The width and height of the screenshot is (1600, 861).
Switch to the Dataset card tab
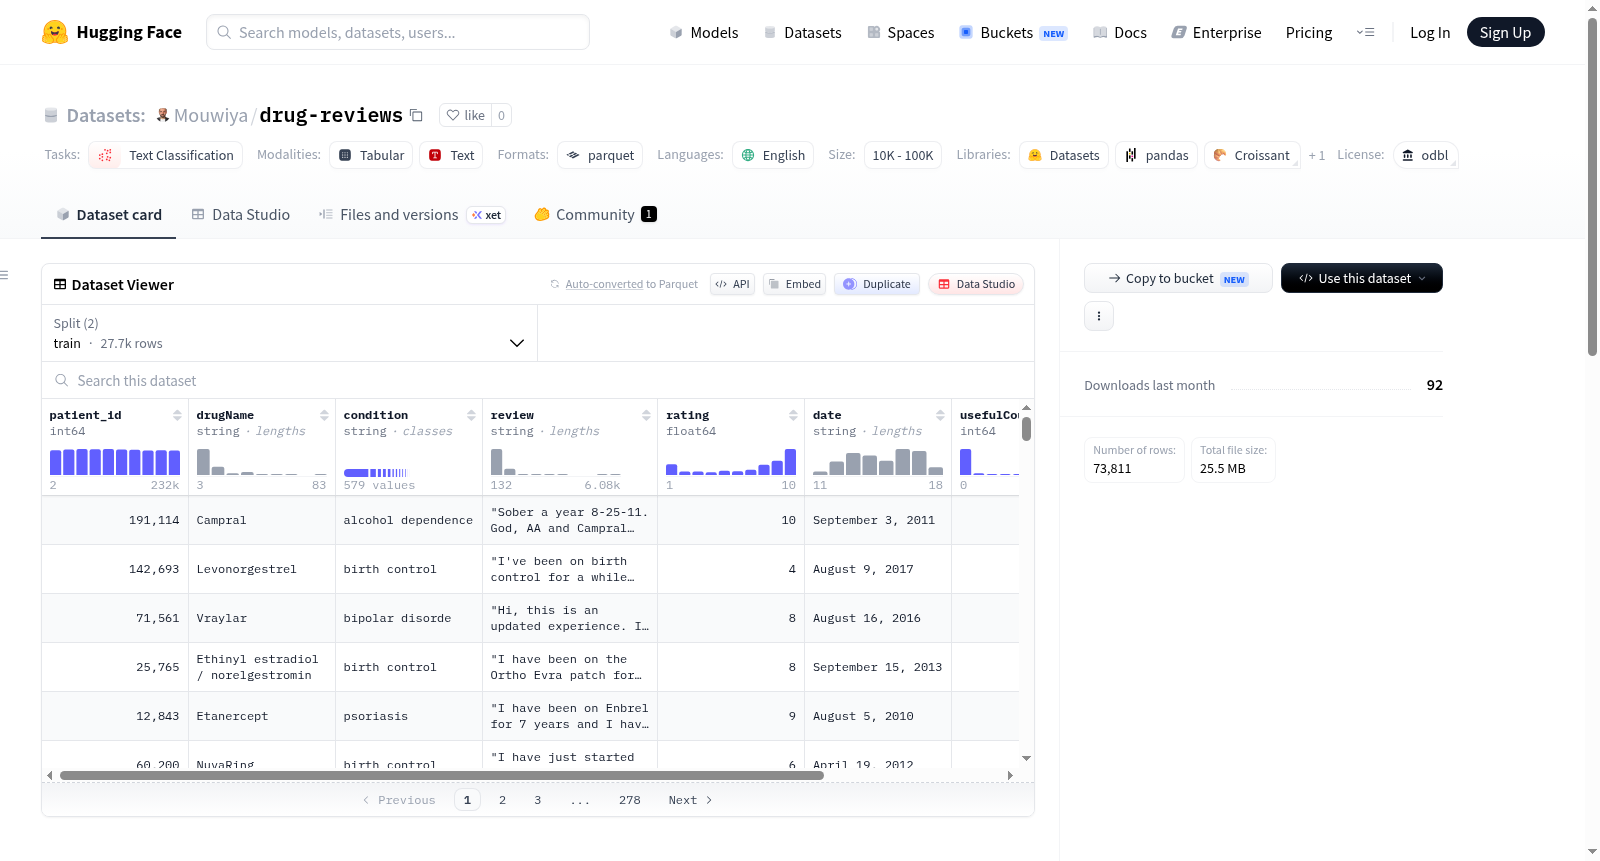(x=109, y=214)
